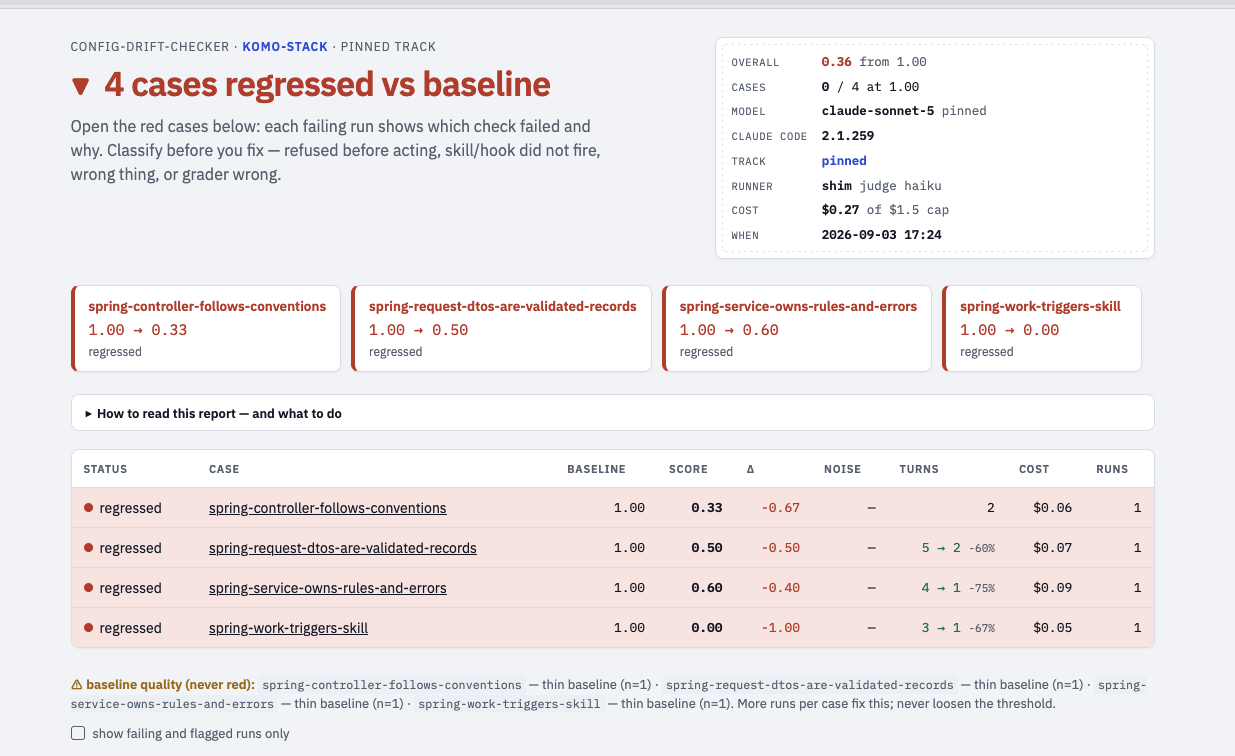
Task: Follow spring-request-dtos-are-validated-records link in the table
Action: click(343, 548)
